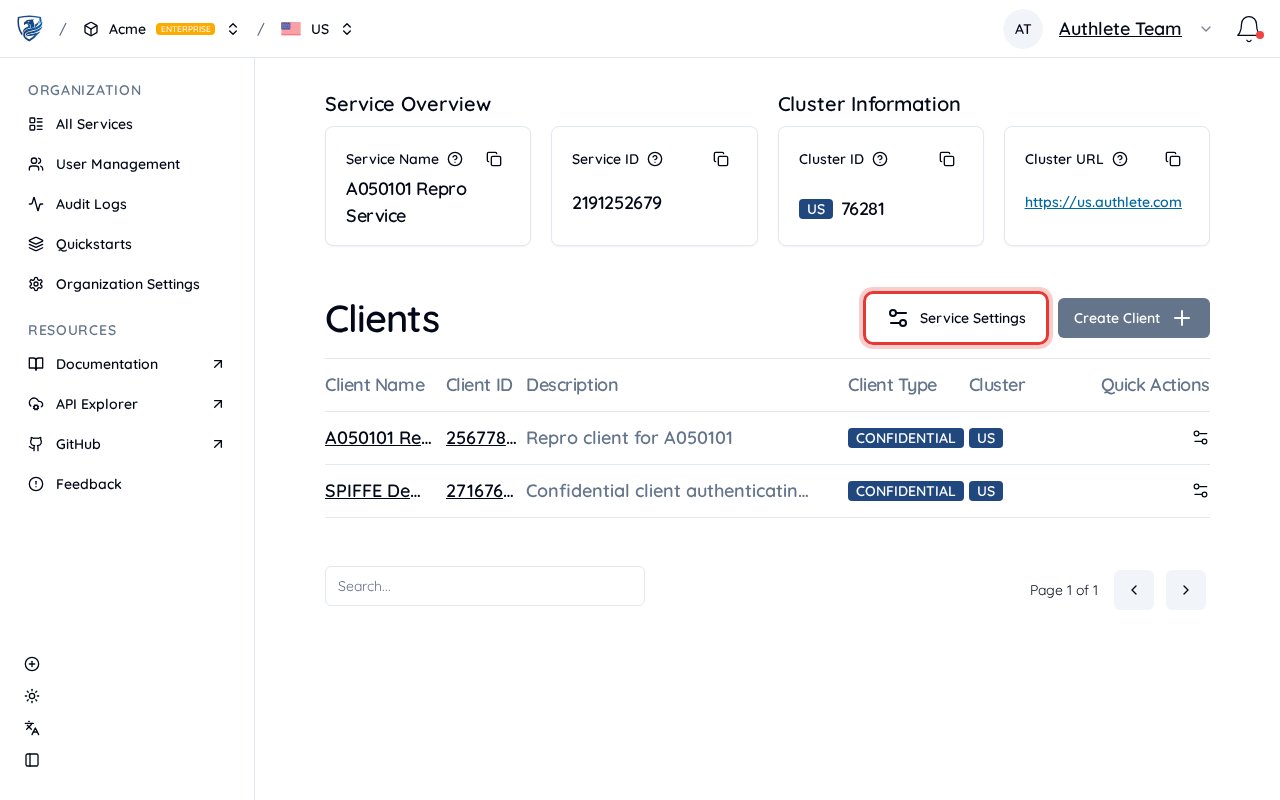Open the notifications bell
This screenshot has width=1280, height=800.
pyautogui.click(x=1248, y=28)
